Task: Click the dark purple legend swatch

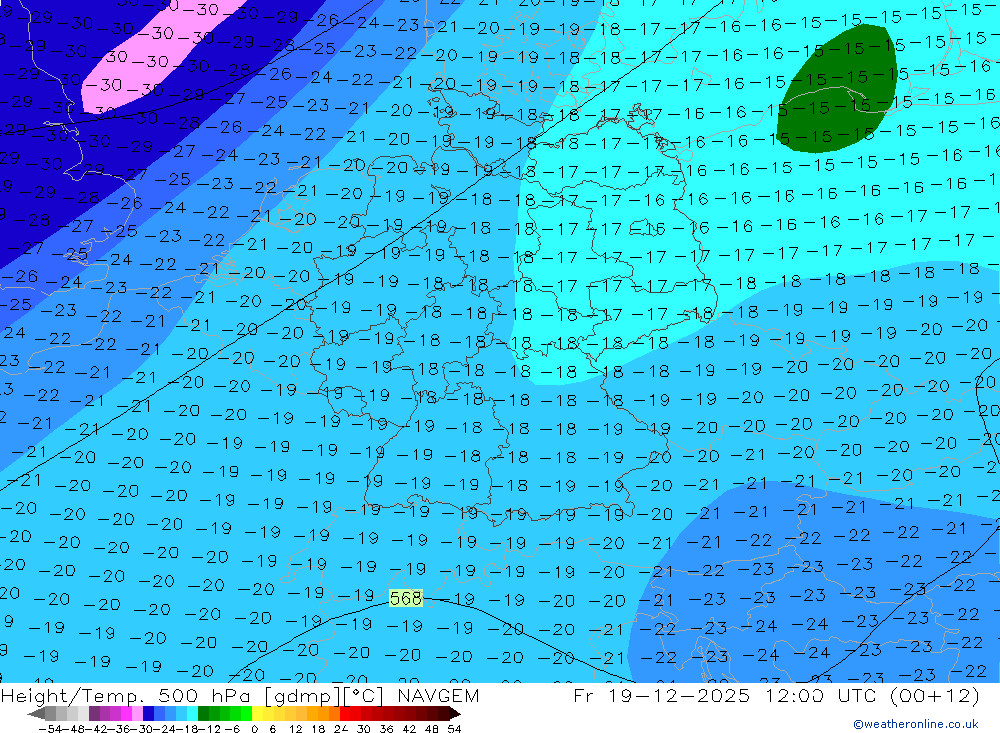Action: click(x=94, y=714)
